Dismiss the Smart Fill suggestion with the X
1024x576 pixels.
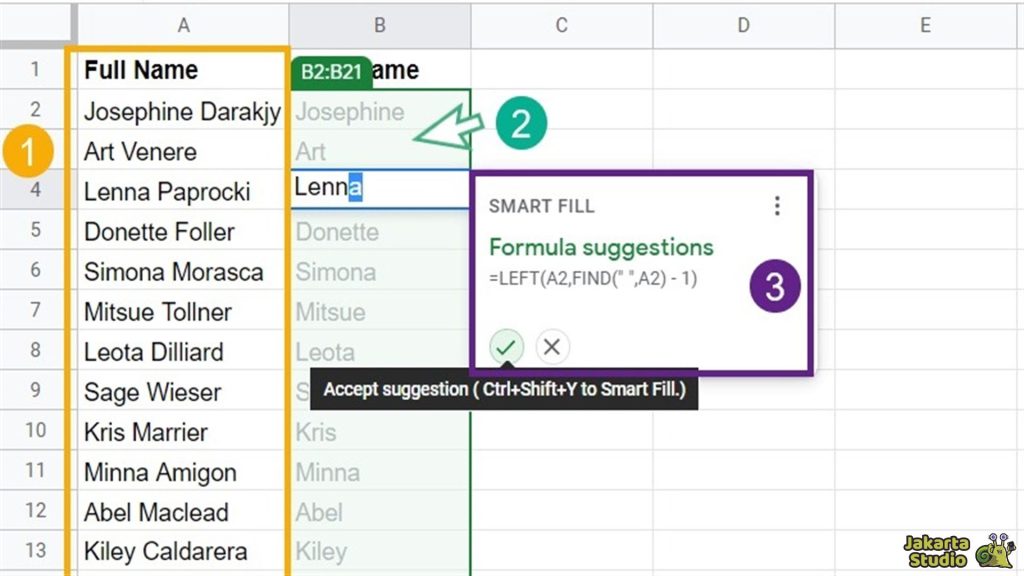pos(551,347)
